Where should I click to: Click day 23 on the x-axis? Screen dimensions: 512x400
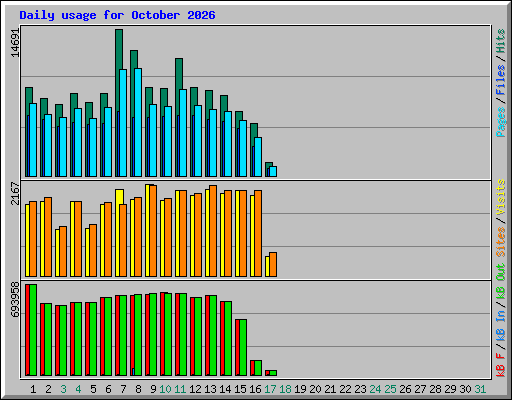pyautogui.click(x=360, y=389)
